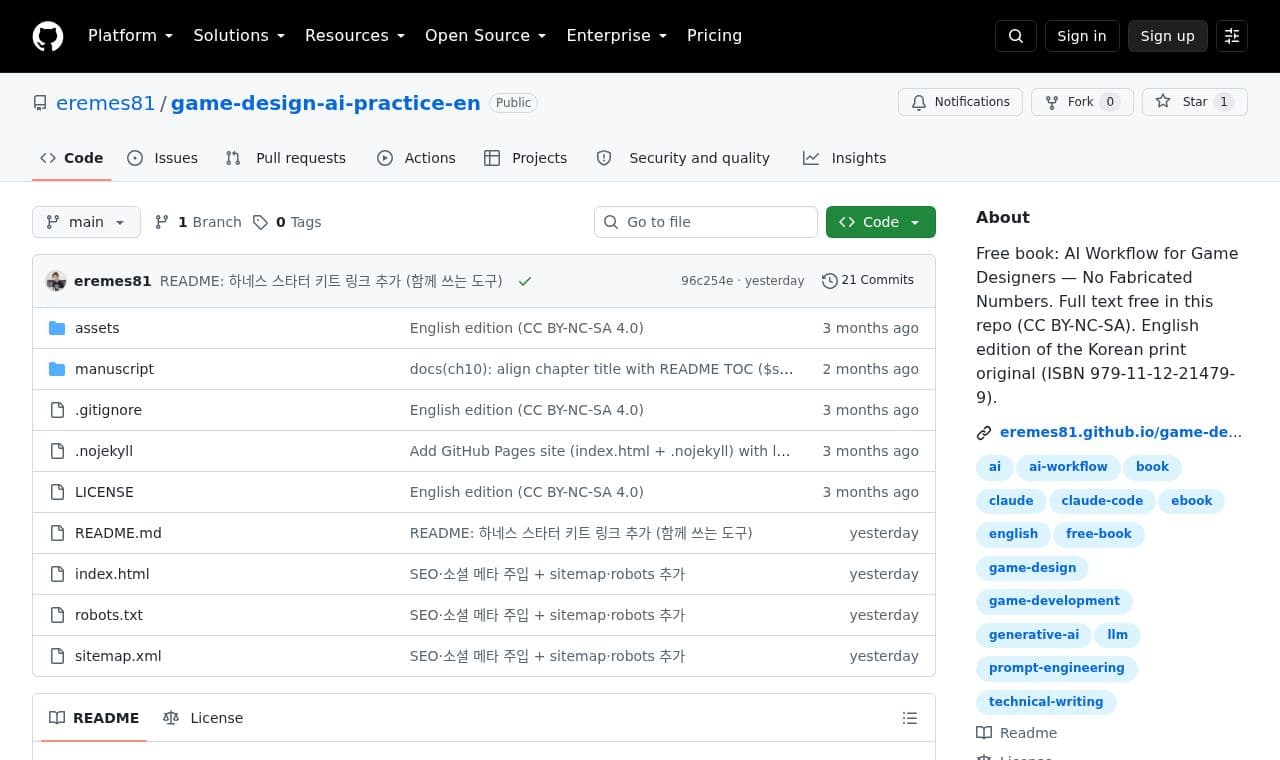Click the eremes81 avatar in commit row
Image resolution: width=1280 pixels, height=760 pixels.
click(x=56, y=281)
